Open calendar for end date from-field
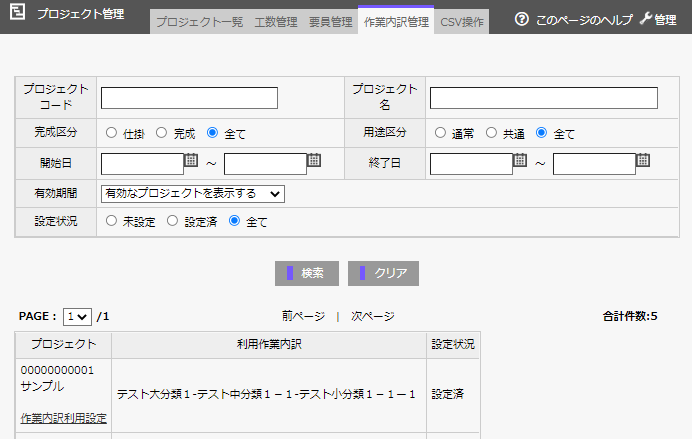Screen dimensions: 692x439 (520, 160)
